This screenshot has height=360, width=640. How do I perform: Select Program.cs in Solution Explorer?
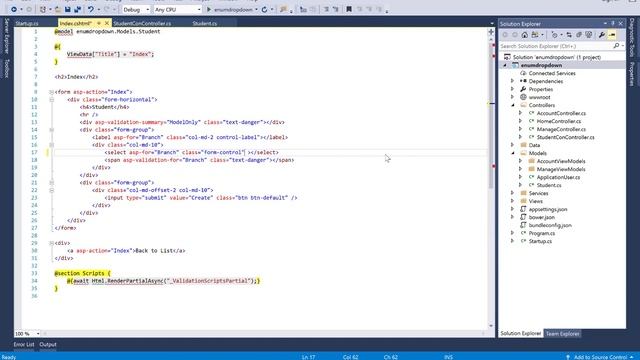(x=542, y=233)
